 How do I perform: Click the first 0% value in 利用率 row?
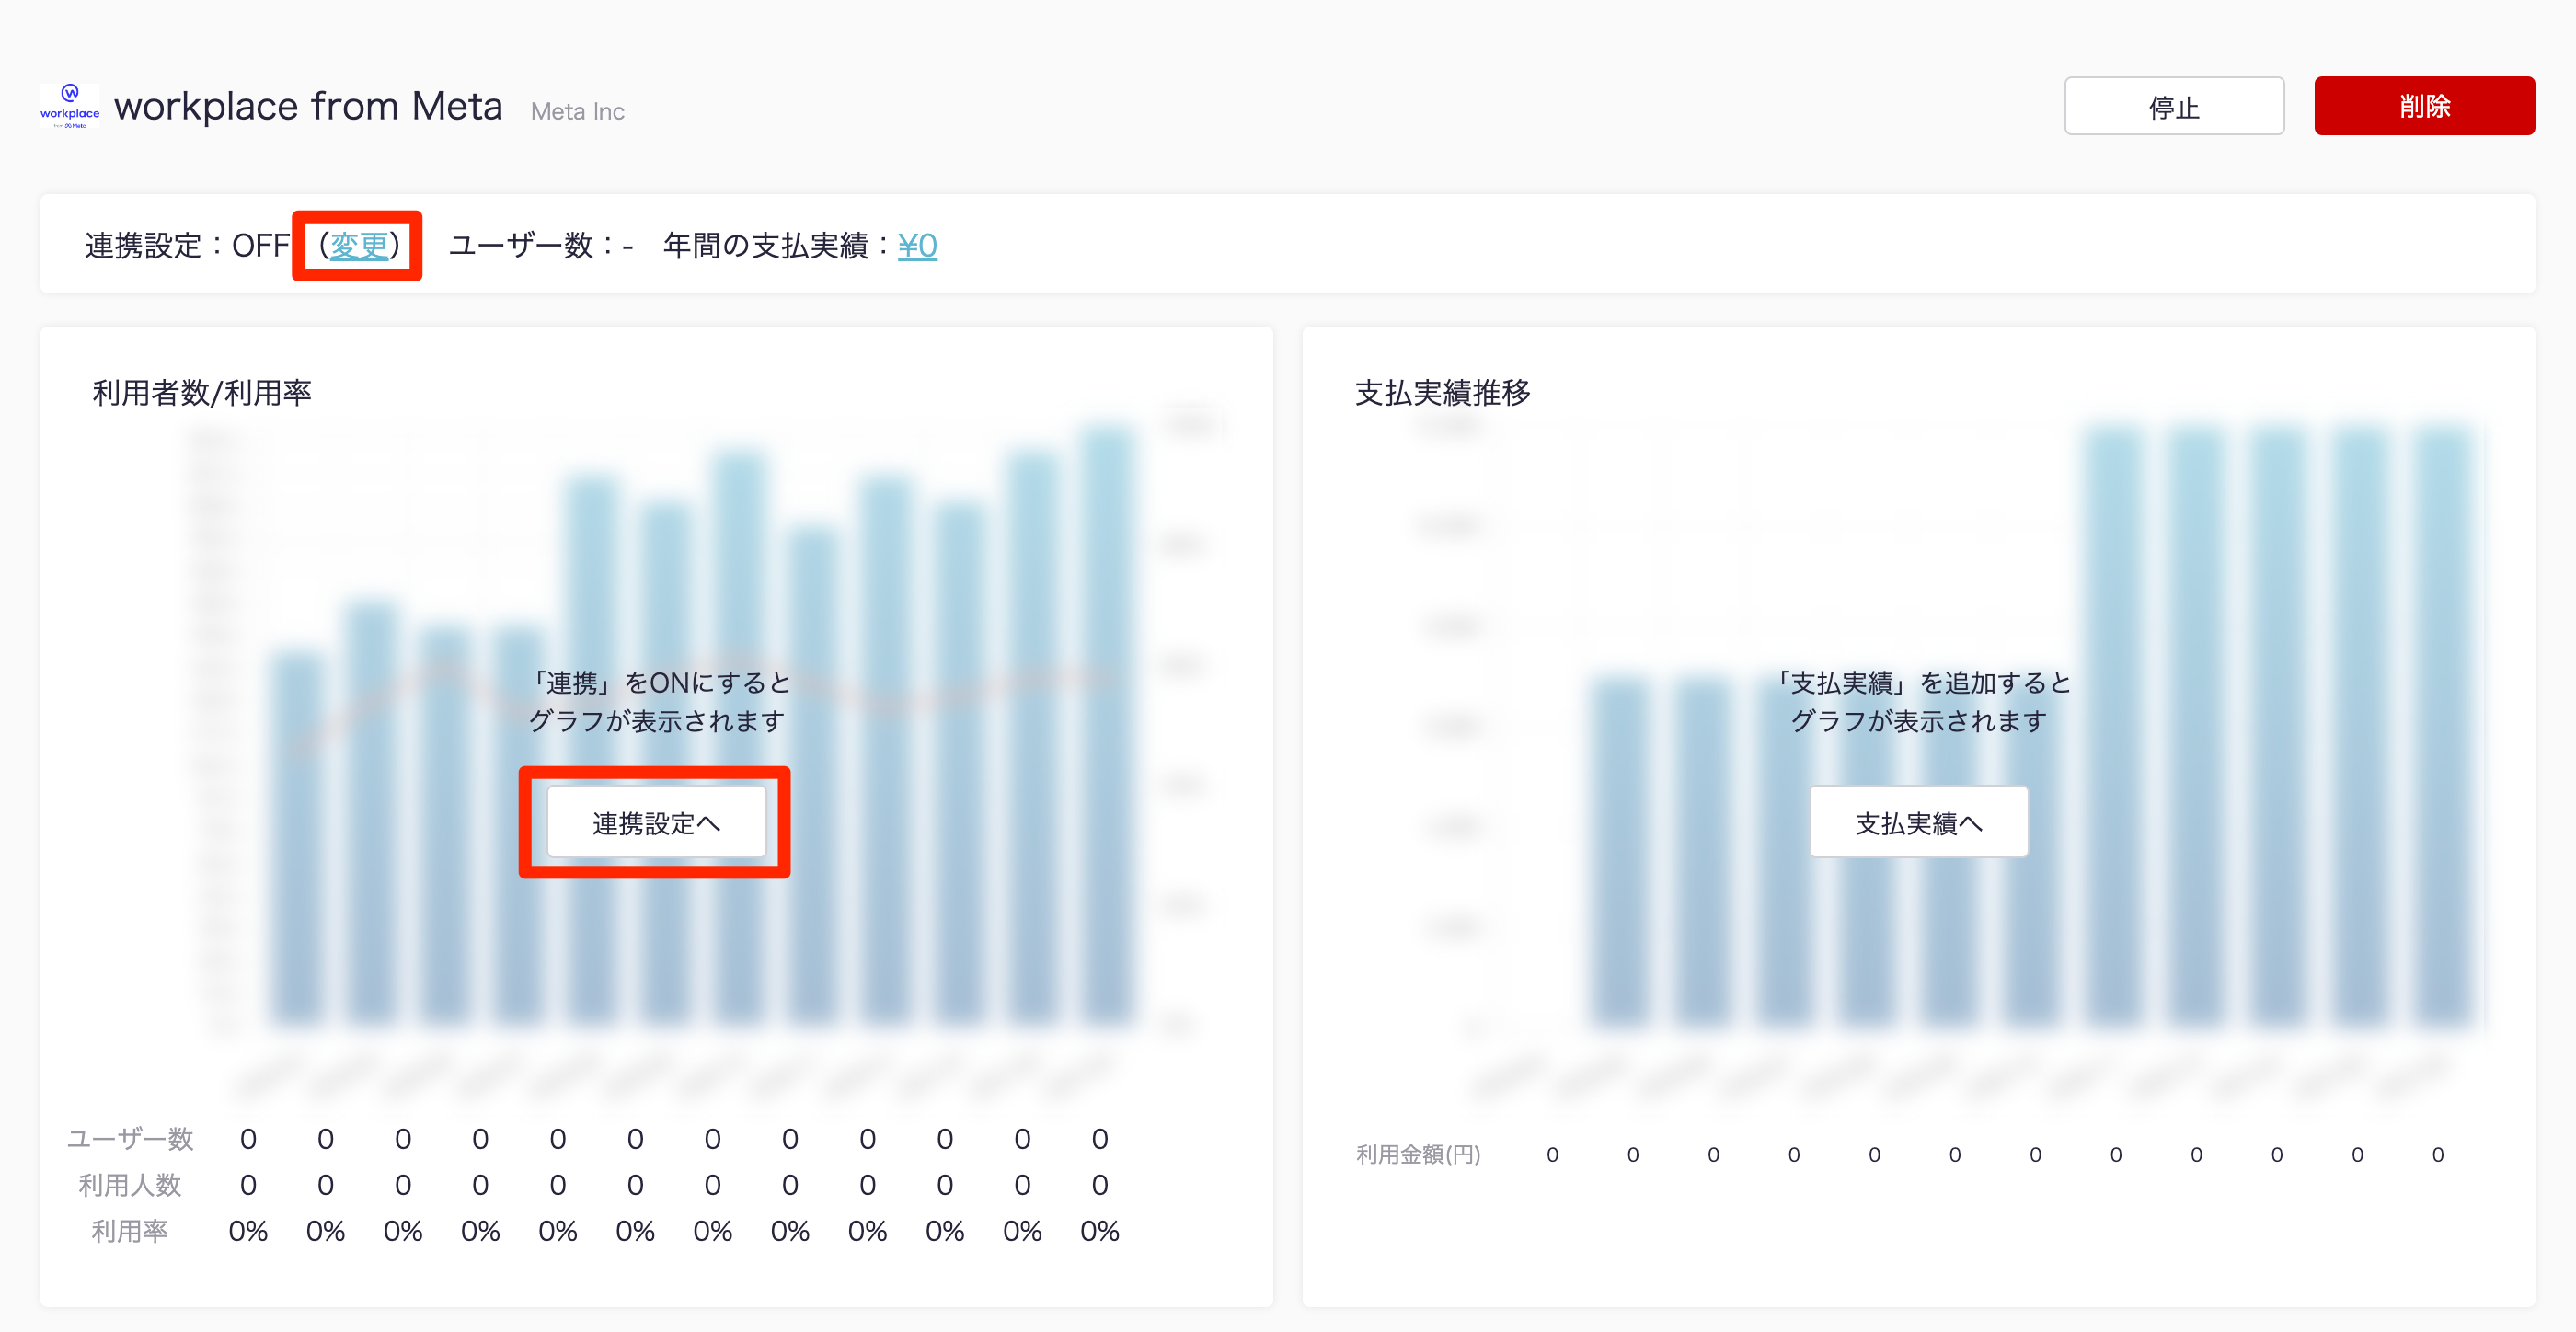[248, 1231]
